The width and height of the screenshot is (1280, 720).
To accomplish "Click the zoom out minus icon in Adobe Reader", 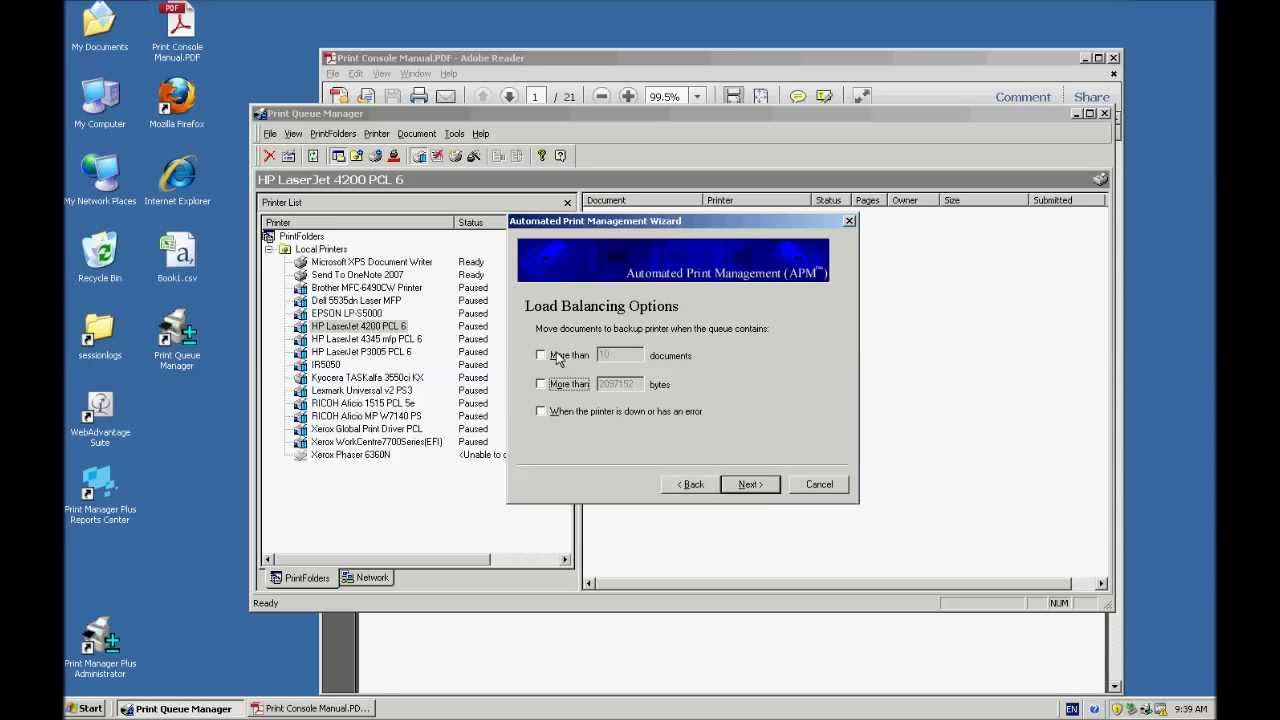I will click(601, 96).
